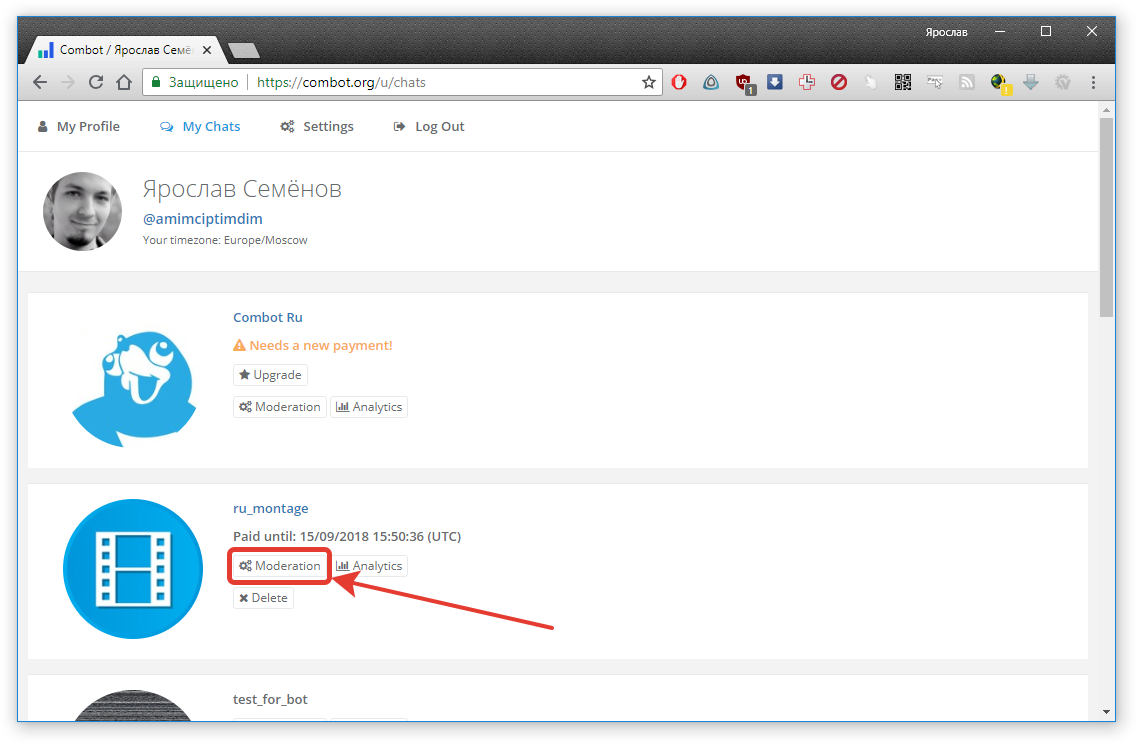Click the grey RSS feed extension icon
Image resolution: width=1137 pixels, height=744 pixels.
pyautogui.click(x=967, y=82)
